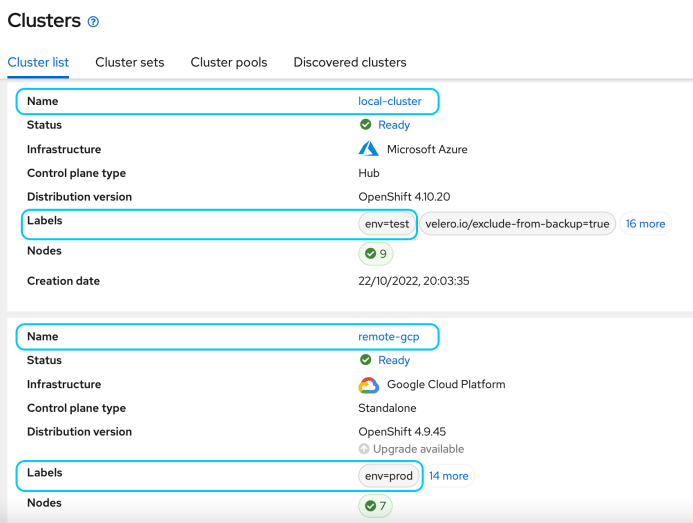Click the green Ready checkmark for local-cluster

click(x=366, y=125)
